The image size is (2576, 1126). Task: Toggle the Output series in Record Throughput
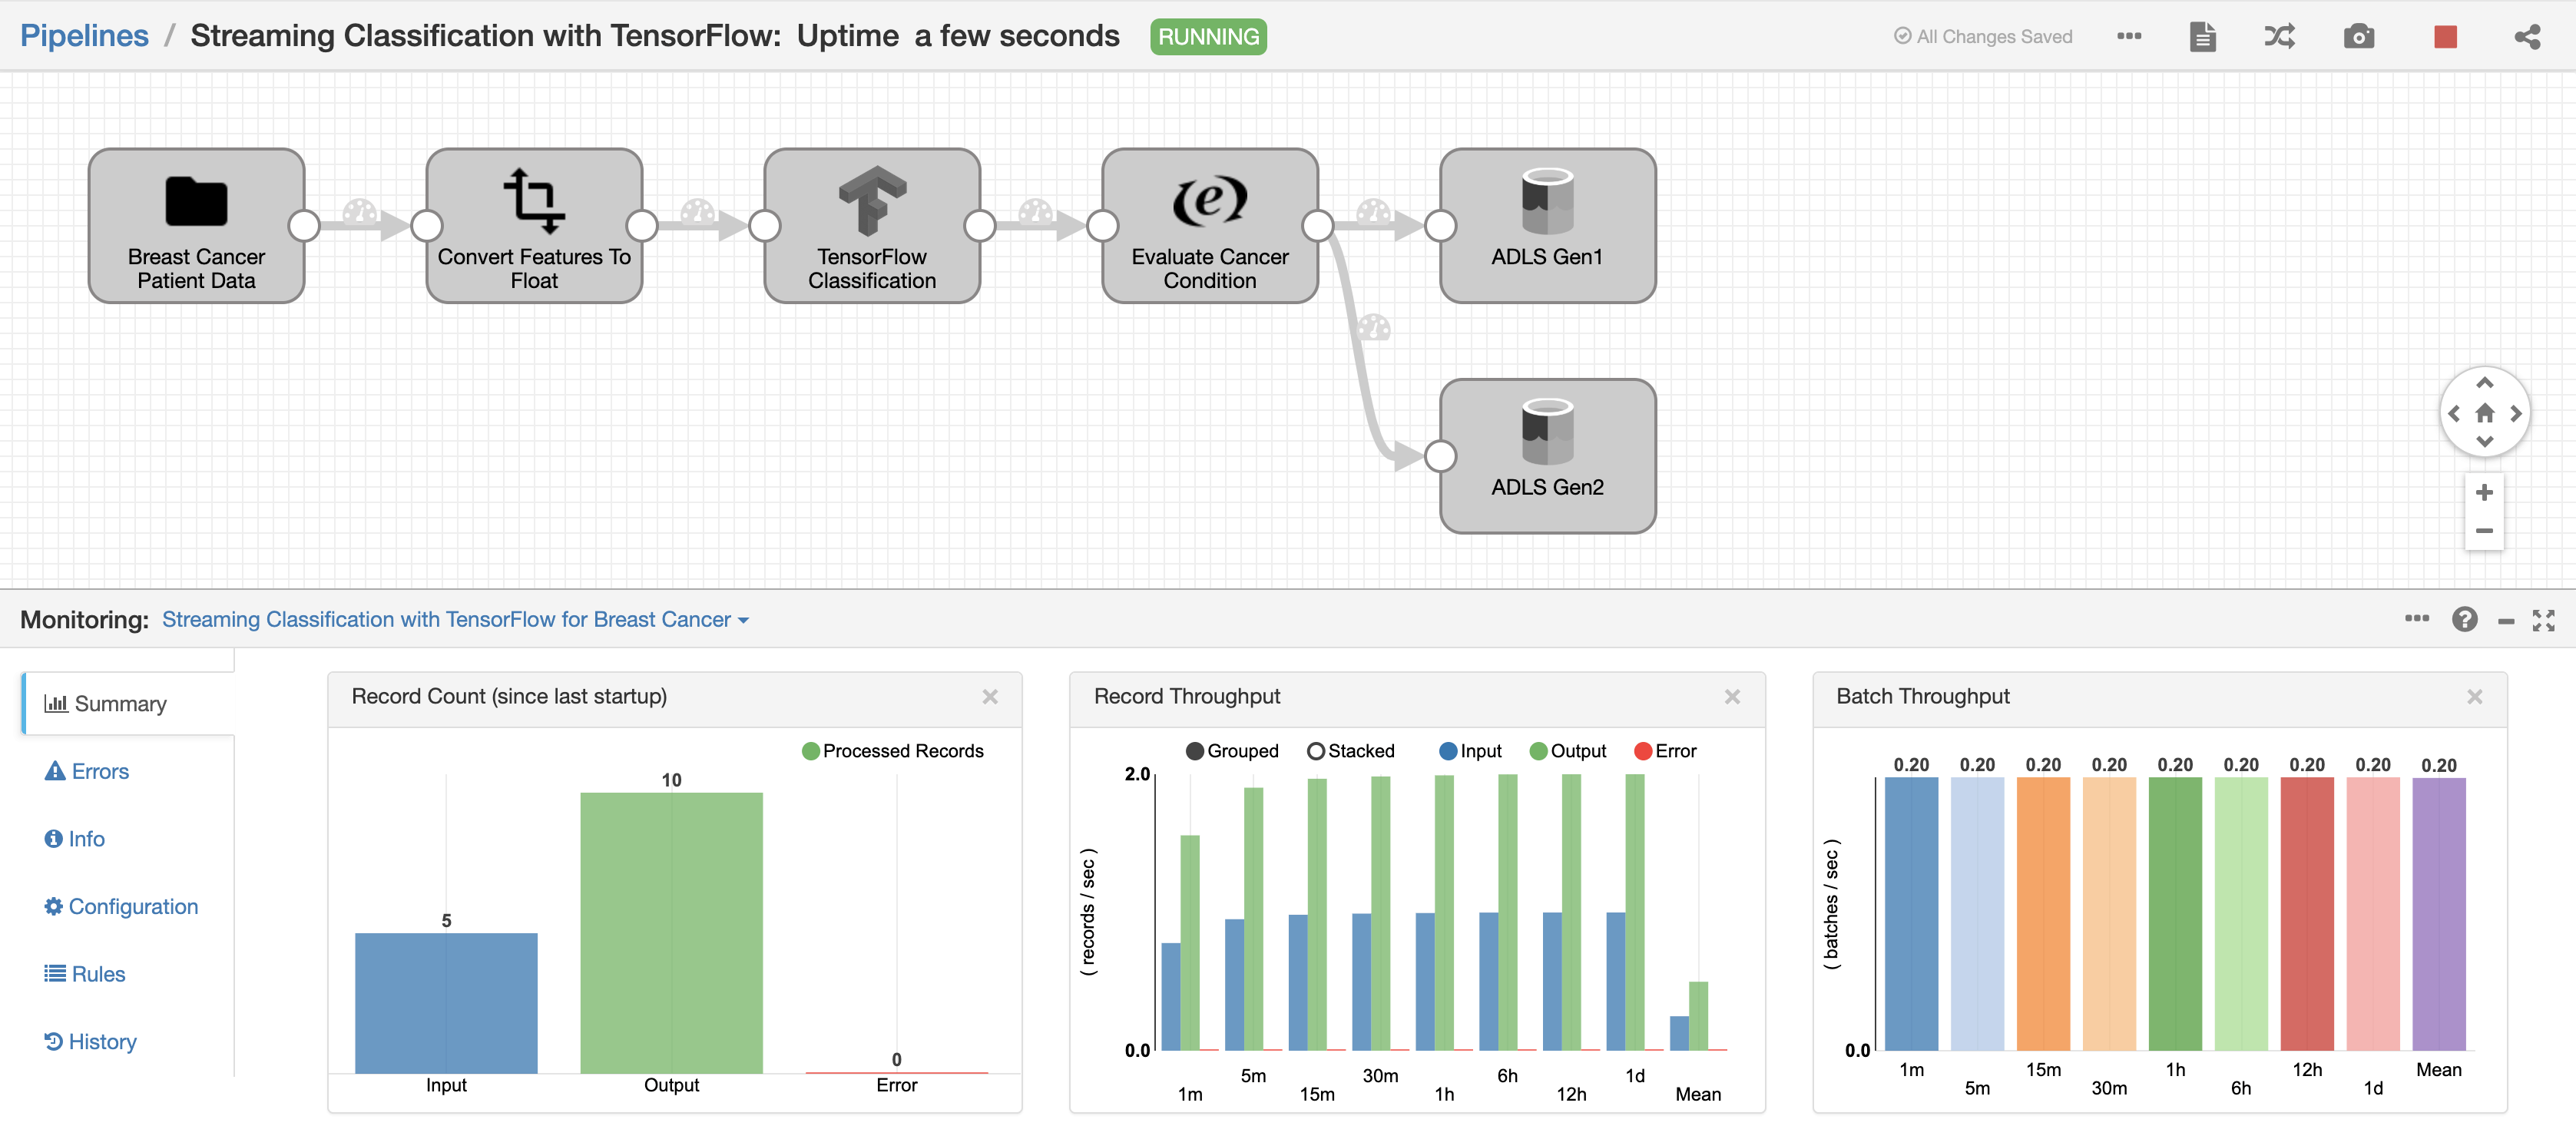pyautogui.click(x=1567, y=751)
